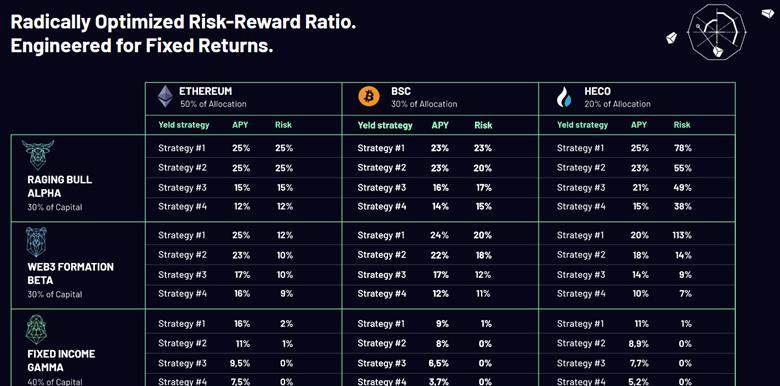Click the ETHEREUM column heading
780x386 pixels.
[205, 92]
